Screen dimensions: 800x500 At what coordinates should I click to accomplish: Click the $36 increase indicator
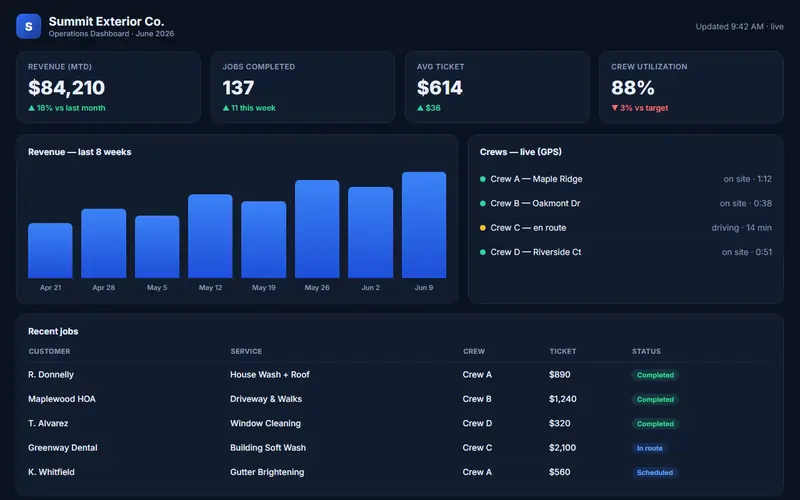[x=429, y=108]
